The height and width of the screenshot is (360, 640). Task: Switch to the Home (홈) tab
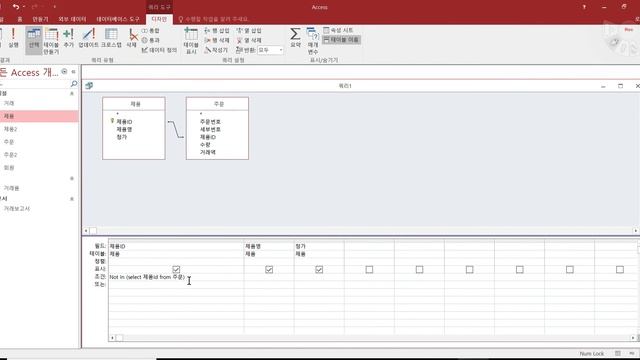(20, 19)
